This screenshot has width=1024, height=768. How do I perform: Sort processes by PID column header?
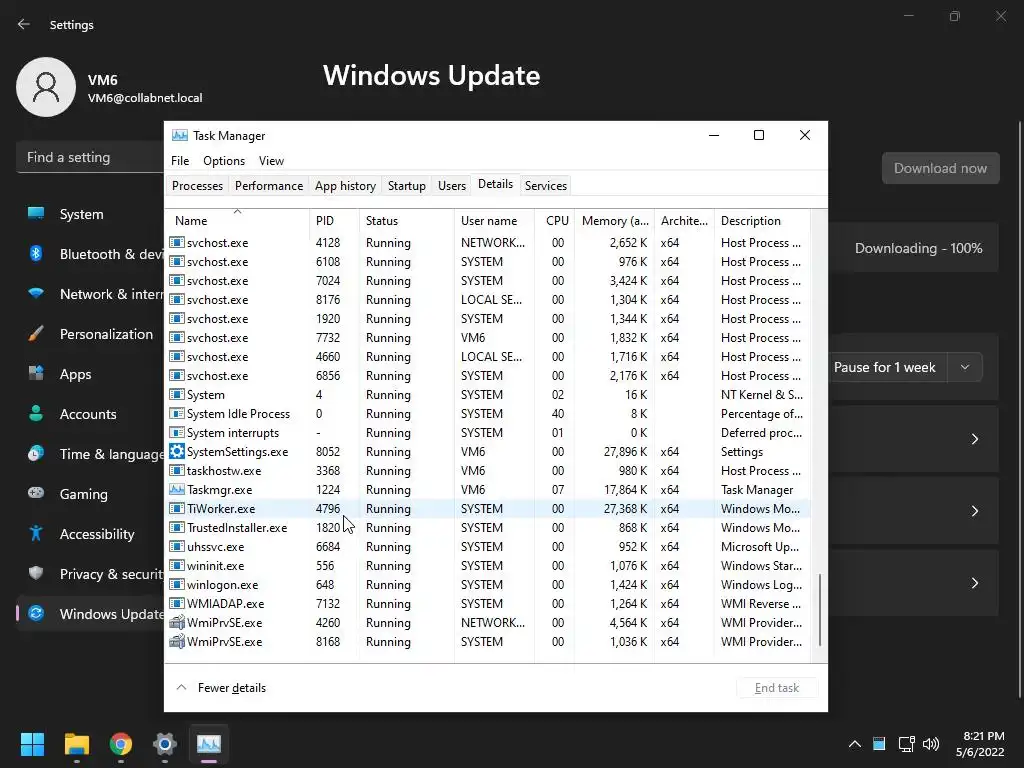click(334, 220)
